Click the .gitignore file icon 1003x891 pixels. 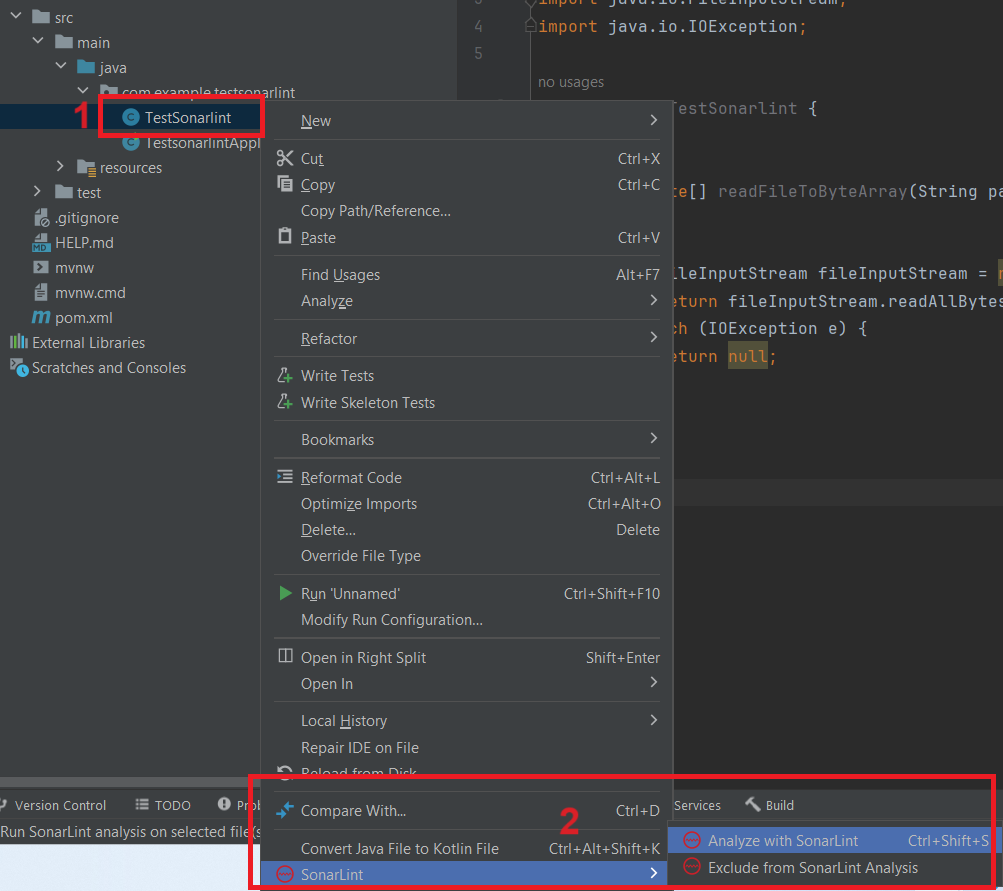[x=41, y=217]
